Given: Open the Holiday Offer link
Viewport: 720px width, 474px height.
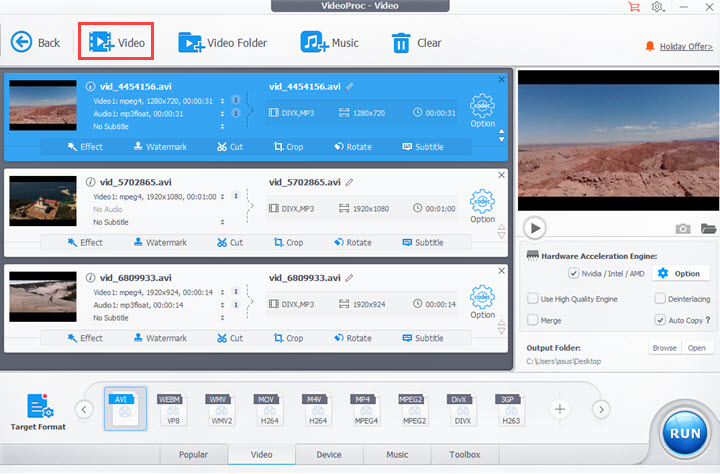Looking at the screenshot, I should click(686, 46).
